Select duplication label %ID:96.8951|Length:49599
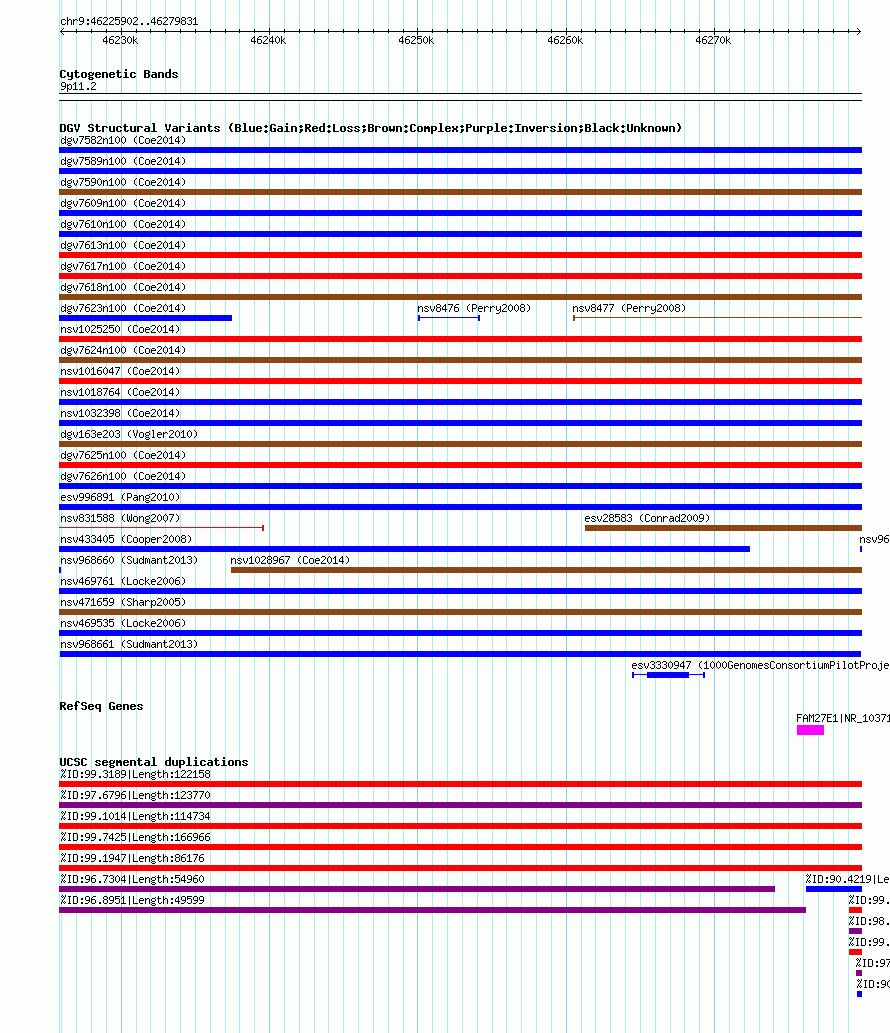The height and width of the screenshot is (1033, 890). [x=132, y=901]
